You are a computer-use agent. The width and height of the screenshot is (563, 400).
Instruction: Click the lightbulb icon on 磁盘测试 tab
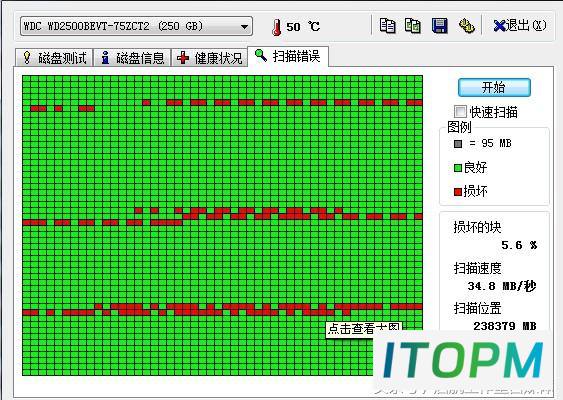[x=27, y=57]
